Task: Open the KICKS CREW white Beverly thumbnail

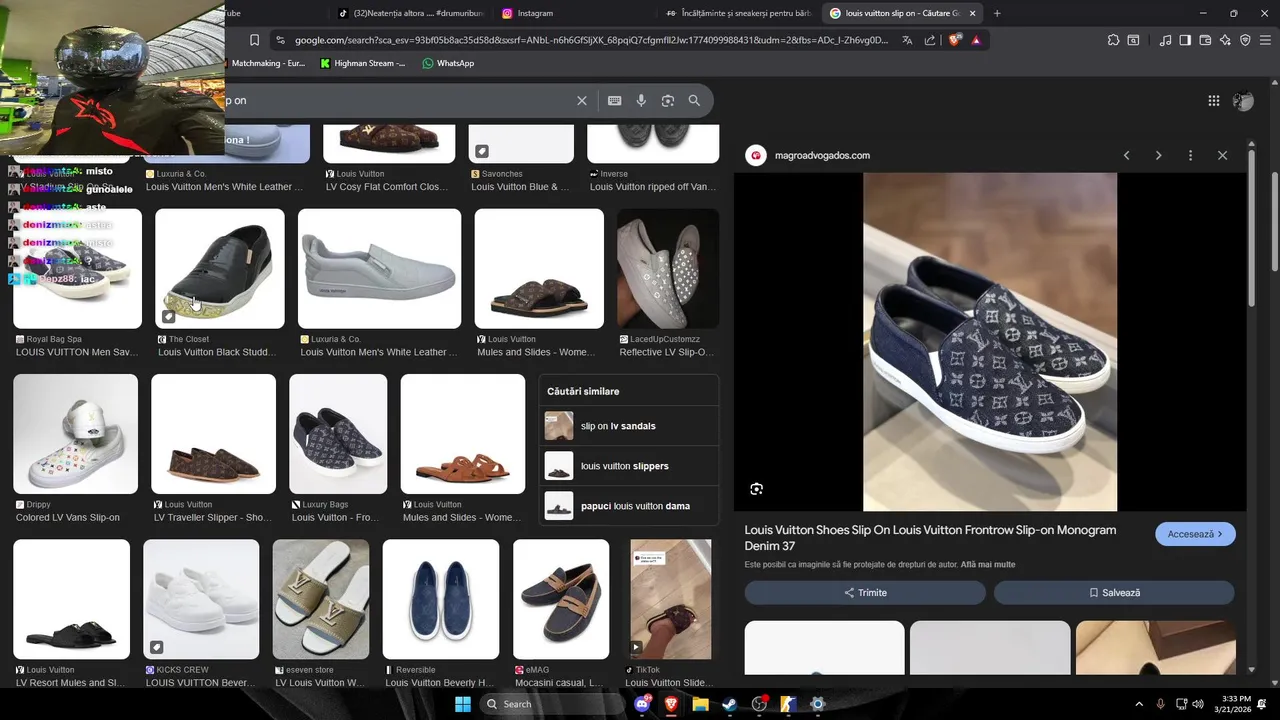Action: tap(201, 599)
